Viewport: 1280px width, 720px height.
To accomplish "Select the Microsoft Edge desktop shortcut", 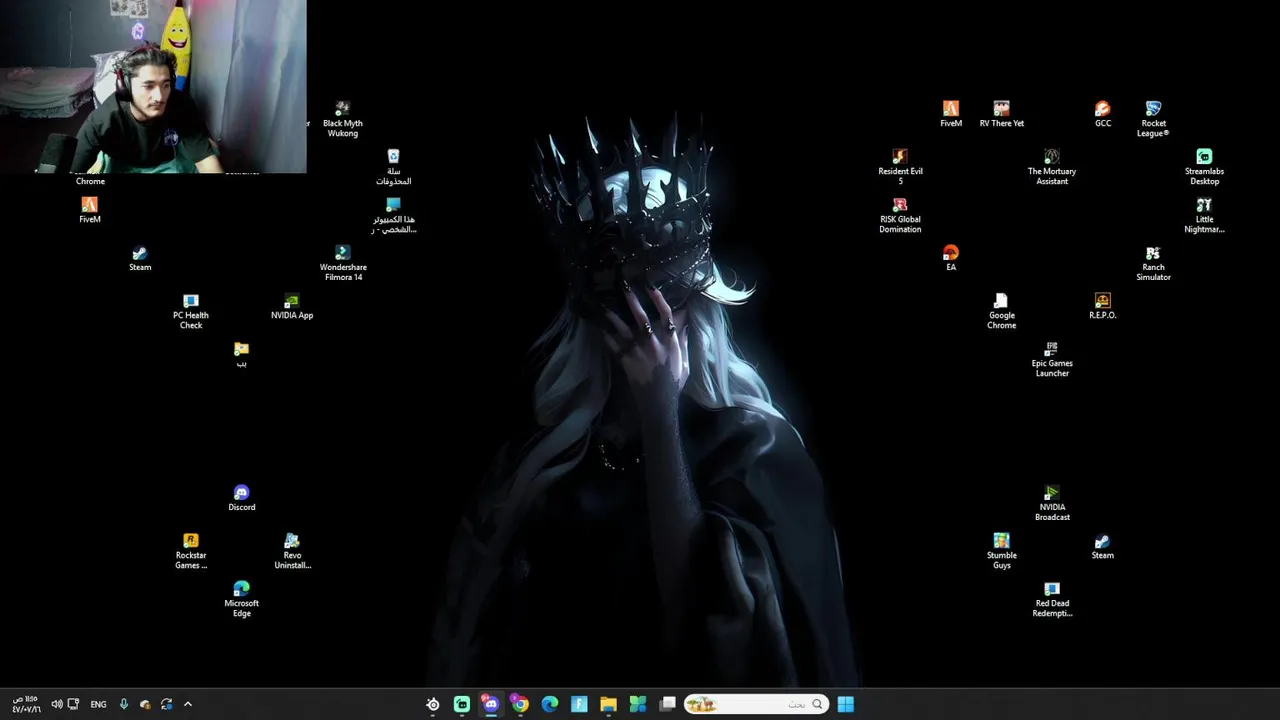I will pyautogui.click(x=241, y=599).
